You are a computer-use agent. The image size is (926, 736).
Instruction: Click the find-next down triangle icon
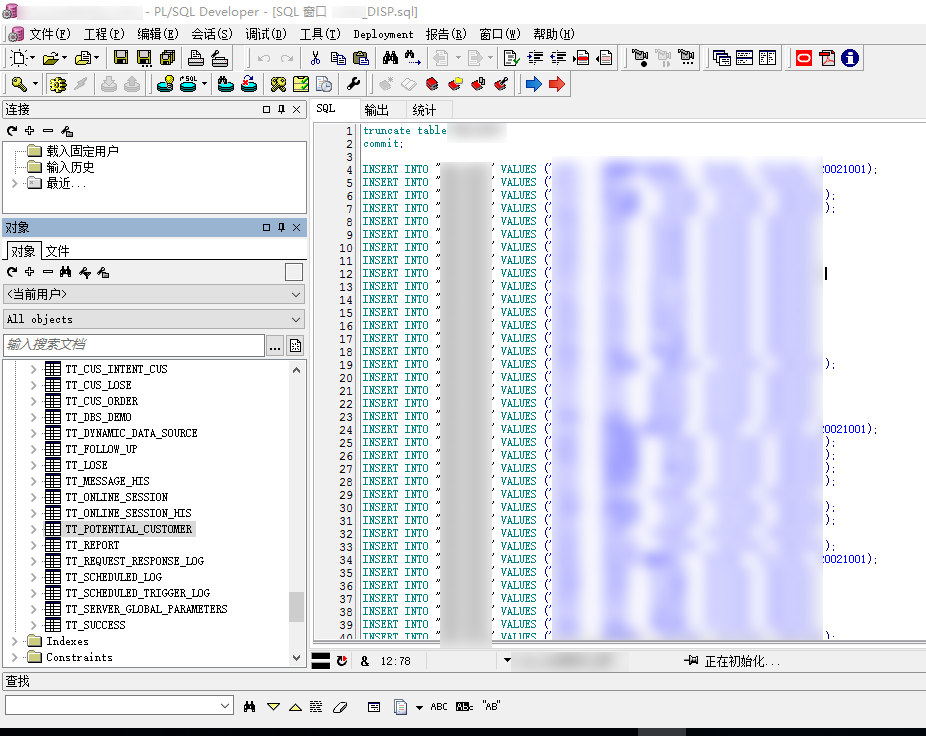pyautogui.click(x=273, y=706)
